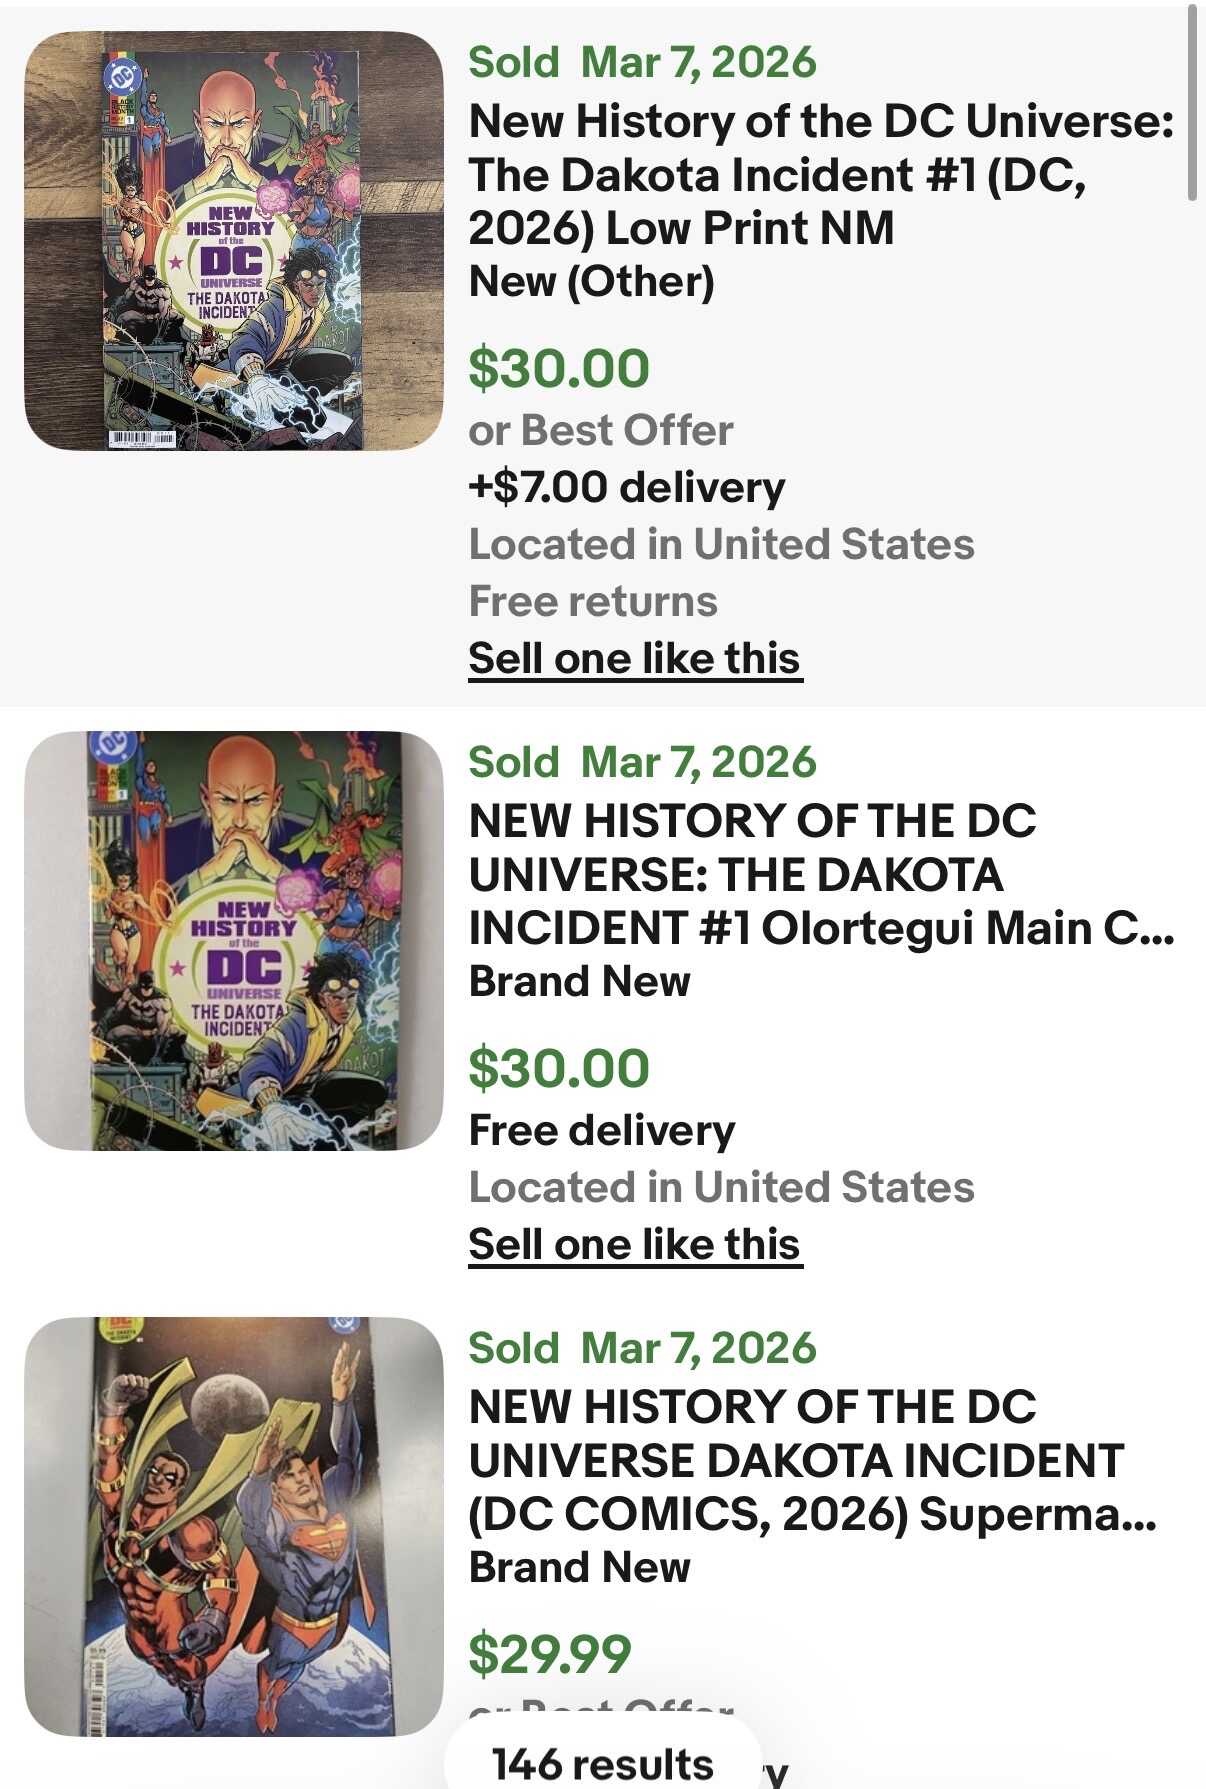This screenshot has width=1206, height=1789.
Task: Open the second listing's comic cover thumbnail
Action: pyautogui.click(x=233, y=941)
